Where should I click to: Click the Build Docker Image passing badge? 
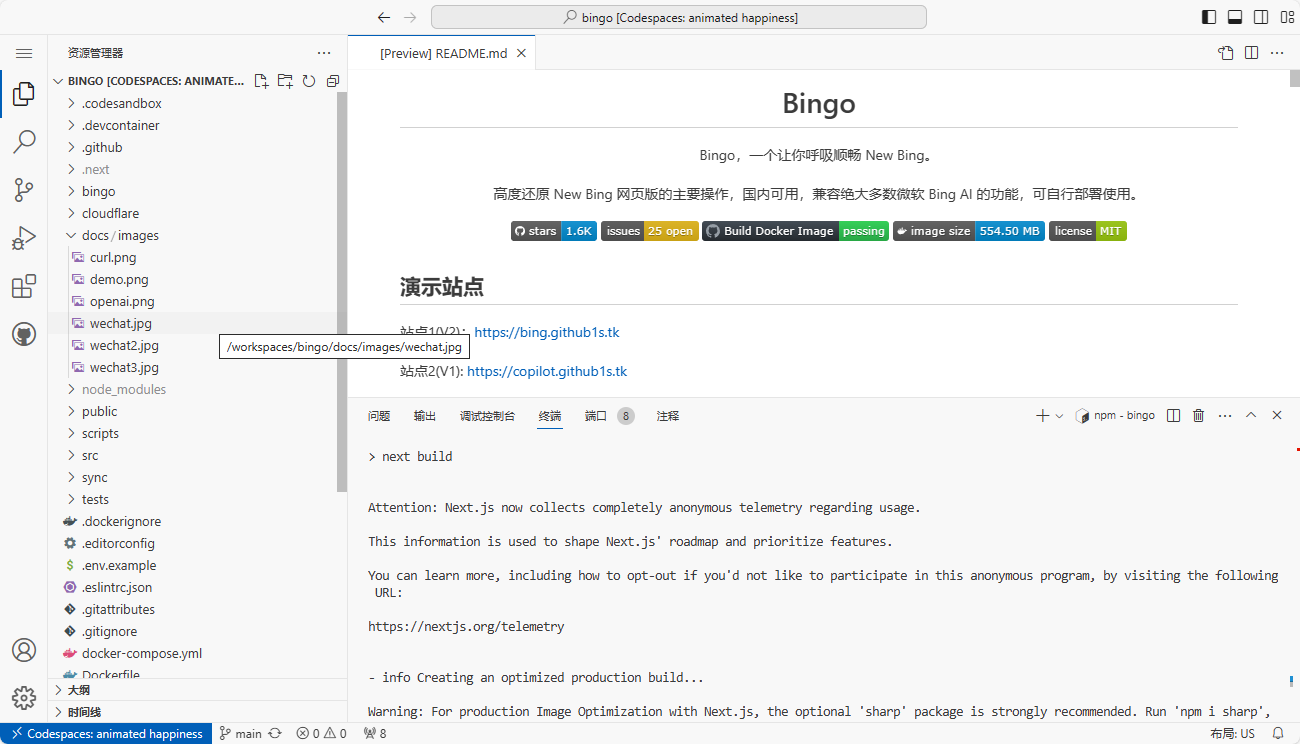pyautogui.click(x=795, y=231)
